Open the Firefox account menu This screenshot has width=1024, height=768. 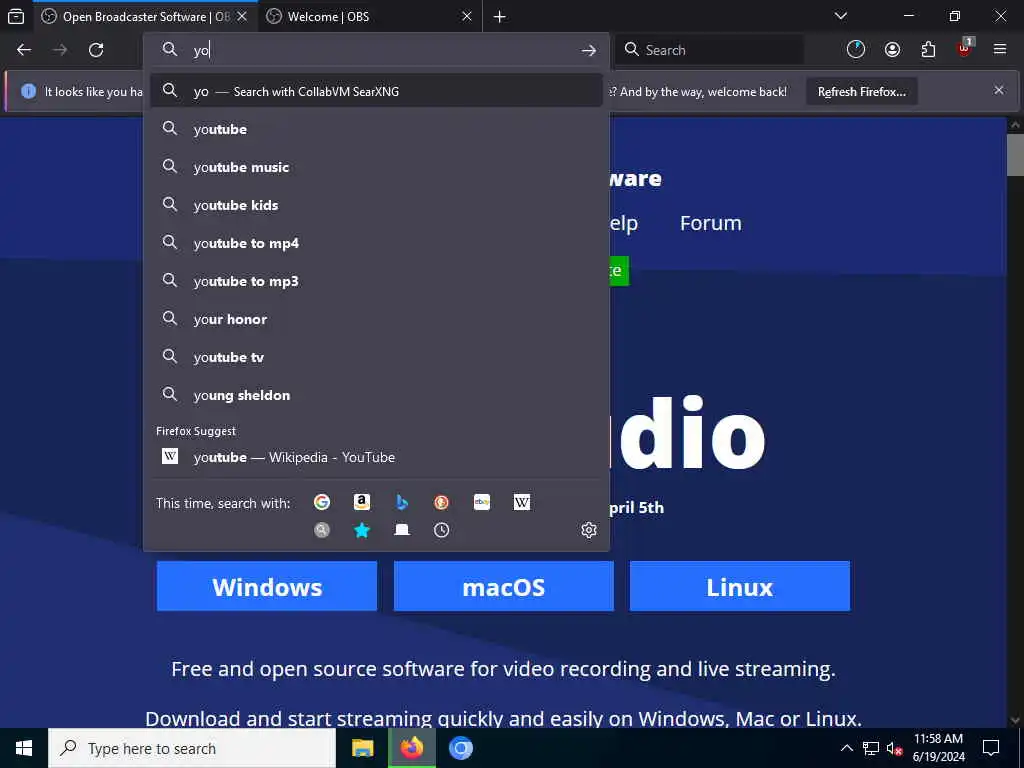(x=892, y=50)
